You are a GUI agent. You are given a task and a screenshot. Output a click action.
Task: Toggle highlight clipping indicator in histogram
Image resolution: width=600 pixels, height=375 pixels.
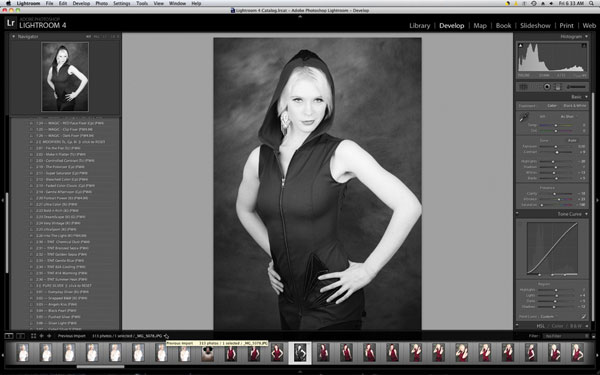coord(584,46)
